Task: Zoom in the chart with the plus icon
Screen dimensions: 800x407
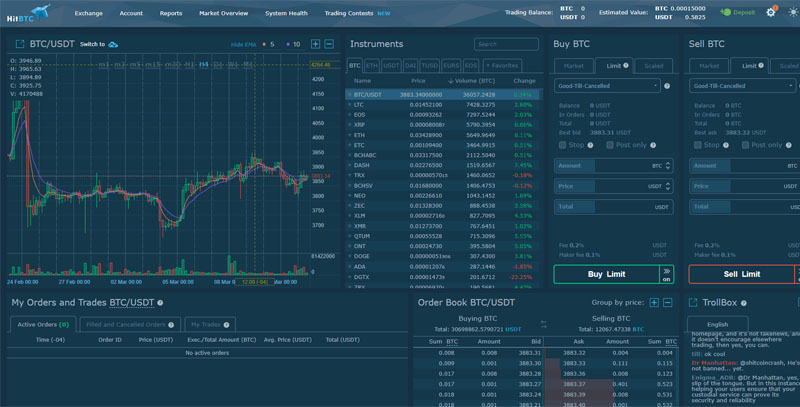Action: (x=315, y=44)
